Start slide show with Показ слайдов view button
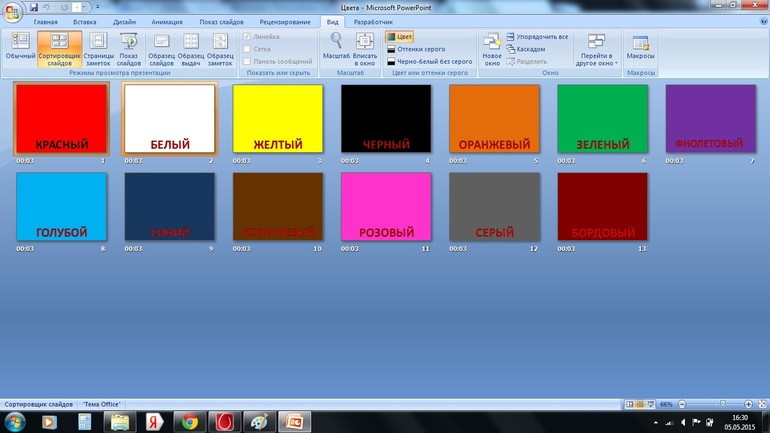Image resolution: width=770 pixels, height=433 pixels. coord(129,49)
